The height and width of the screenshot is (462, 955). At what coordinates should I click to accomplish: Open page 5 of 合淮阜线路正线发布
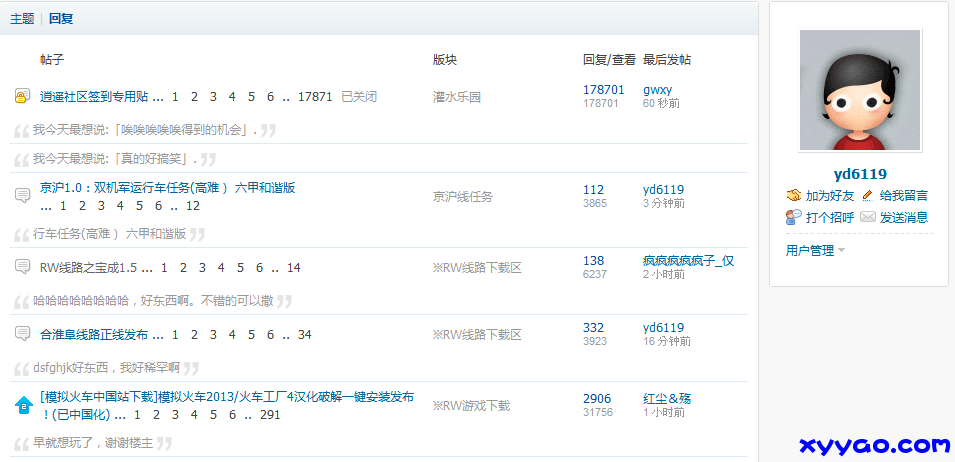251,335
